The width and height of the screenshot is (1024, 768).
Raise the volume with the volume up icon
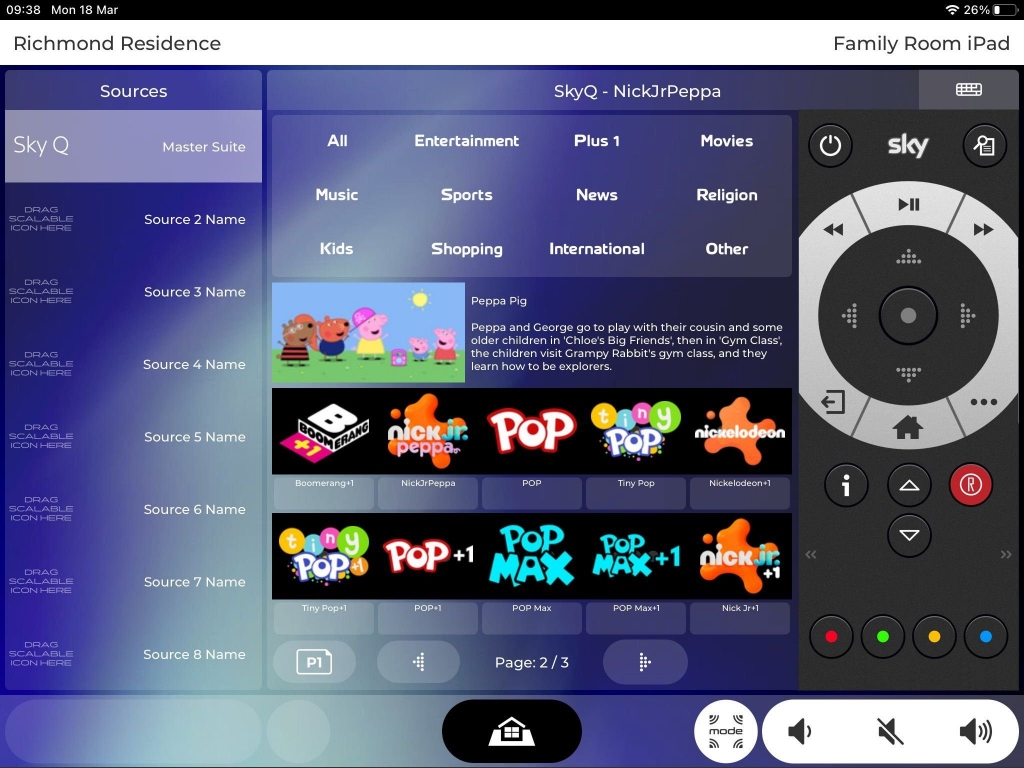click(x=975, y=732)
